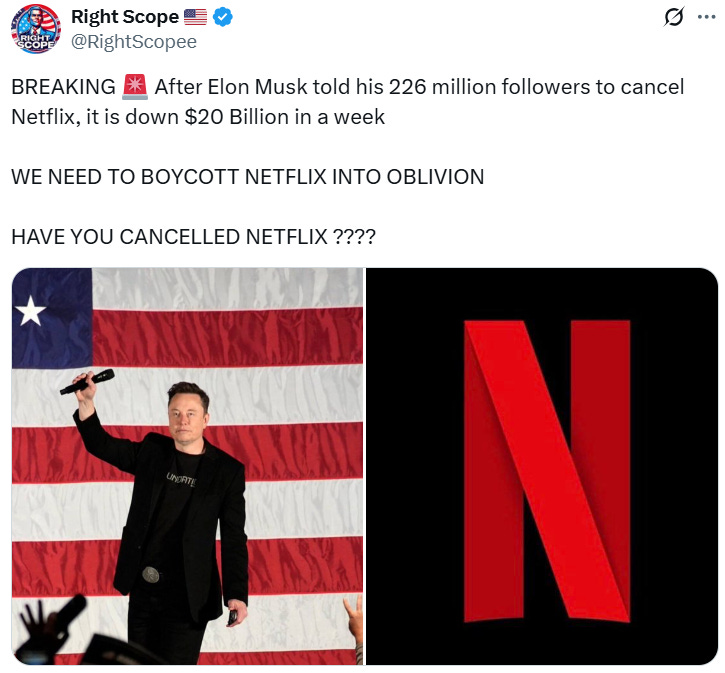Click the white star on the flag
Screen dimensions: 725x673
pos(30,311)
